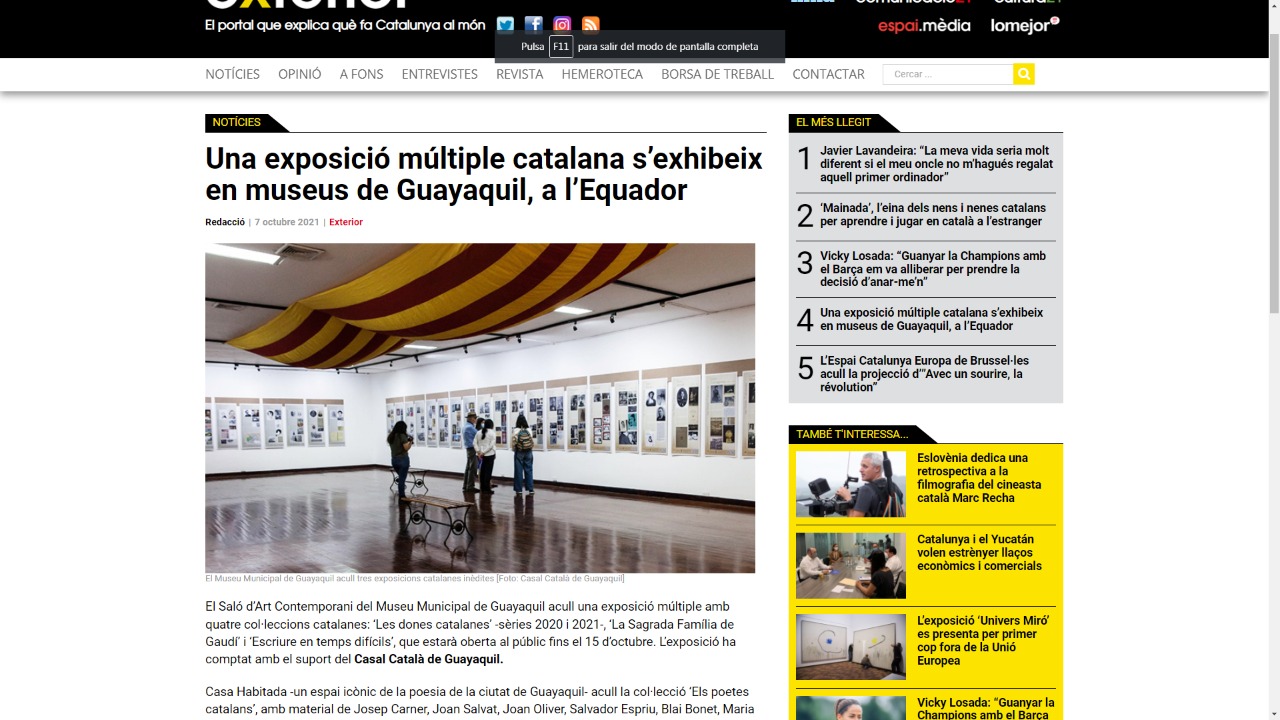Open the RSS feed icon
The width and height of the screenshot is (1280, 720).
(x=591, y=25)
